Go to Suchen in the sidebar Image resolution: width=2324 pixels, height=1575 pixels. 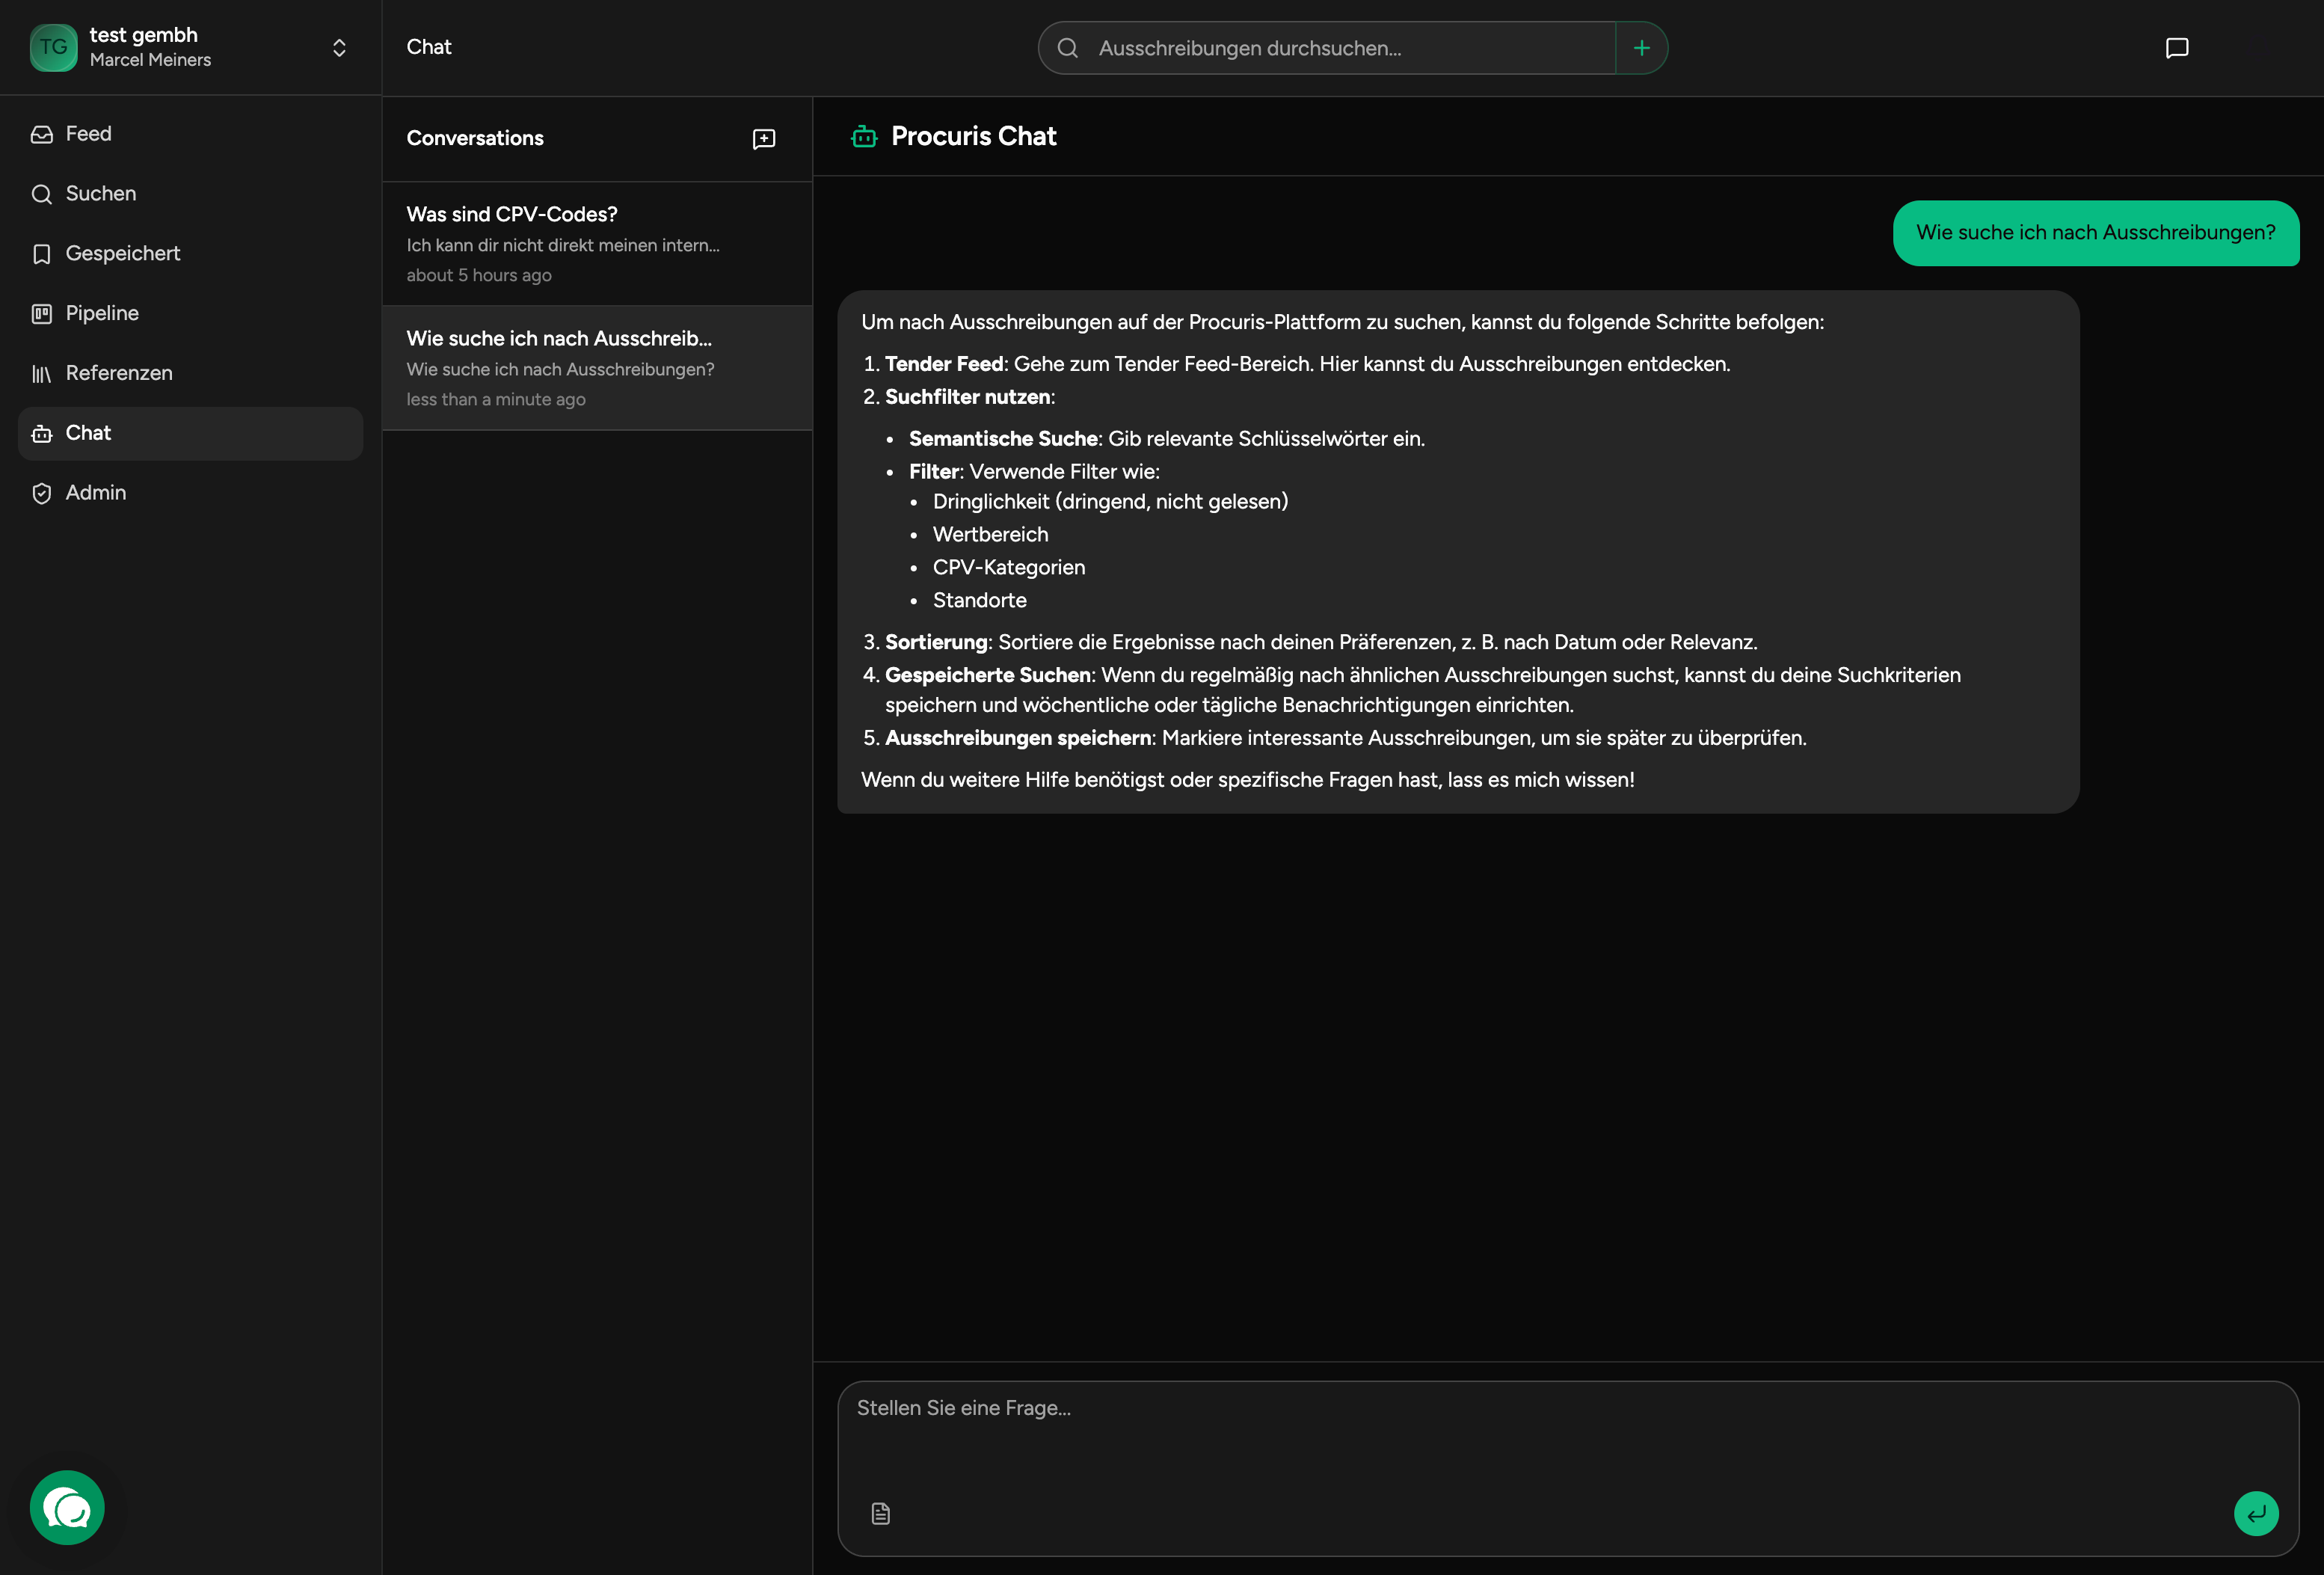point(100,194)
